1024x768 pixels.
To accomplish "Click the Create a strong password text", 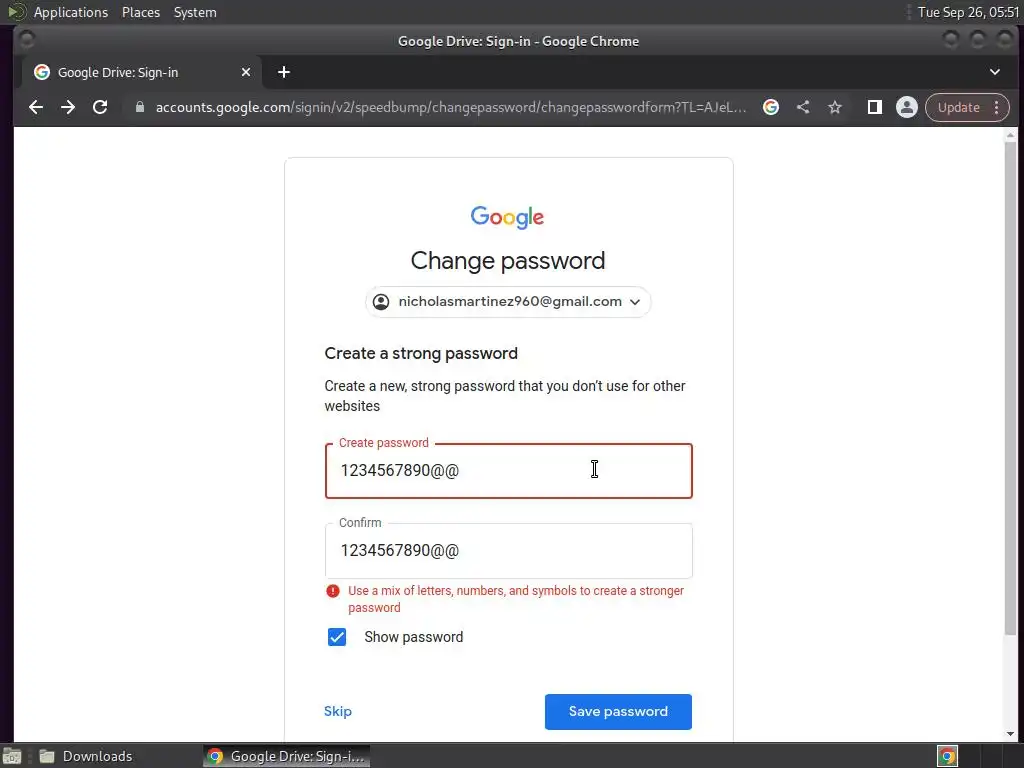I will point(421,353).
